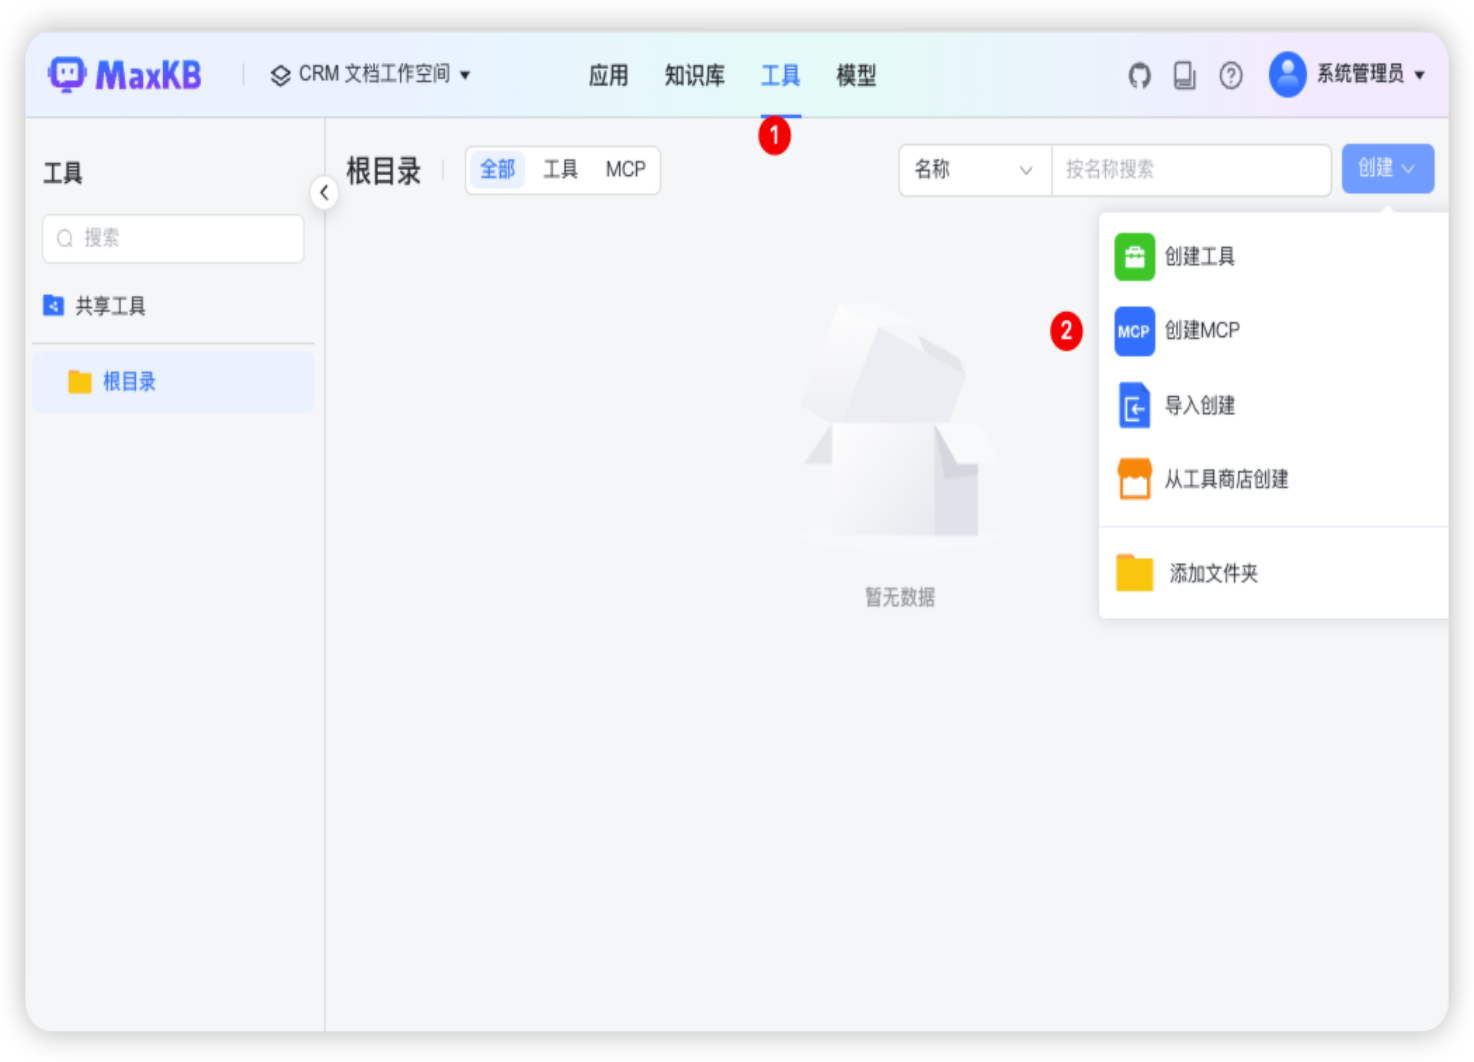
Task: Switch filter to 工具 only
Action: pyautogui.click(x=560, y=170)
